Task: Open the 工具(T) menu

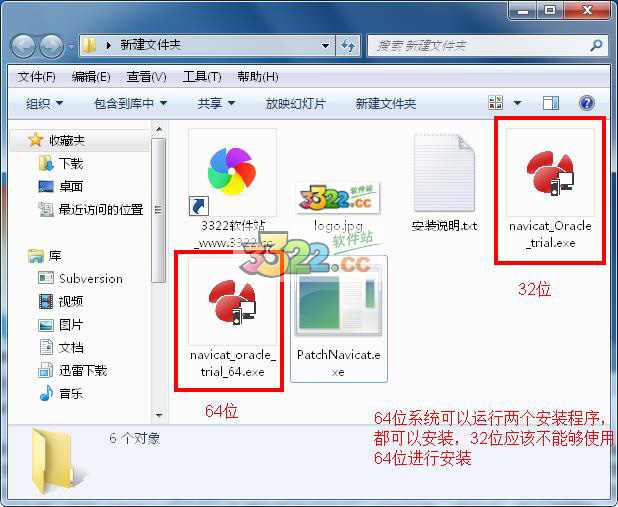Action: click(202, 77)
